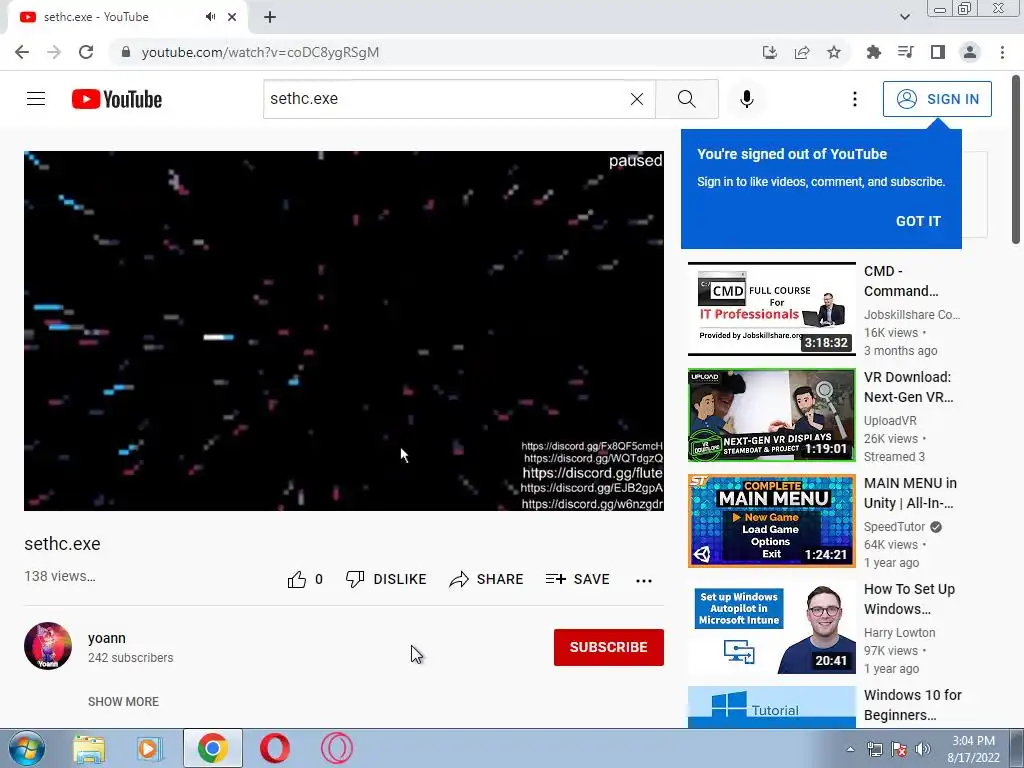Open the 'CMD - Command...' video title
1024x768 pixels.
pos(901,281)
